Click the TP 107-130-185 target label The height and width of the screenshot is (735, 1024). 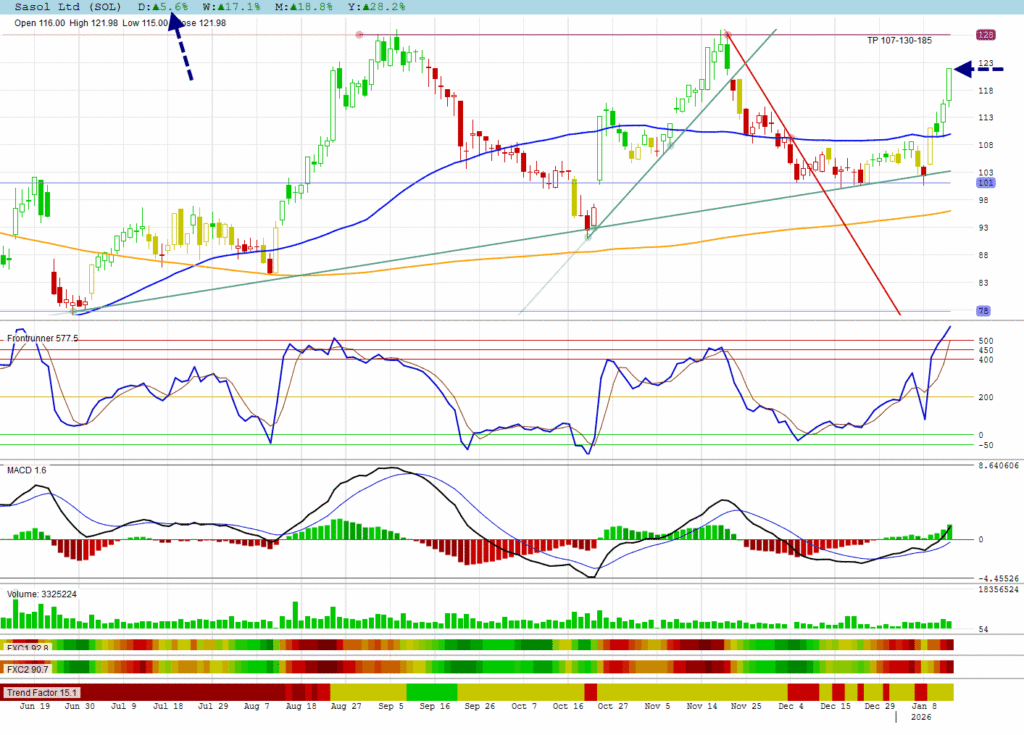tap(899, 40)
